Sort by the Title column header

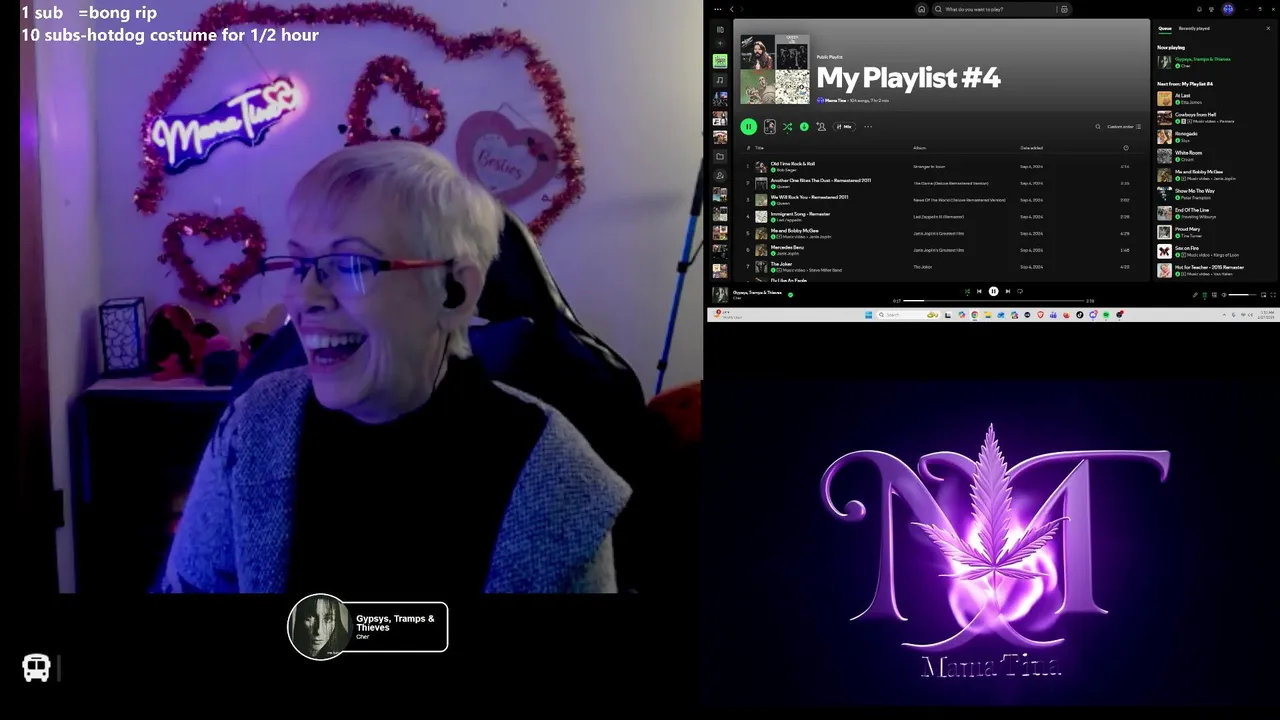759,147
